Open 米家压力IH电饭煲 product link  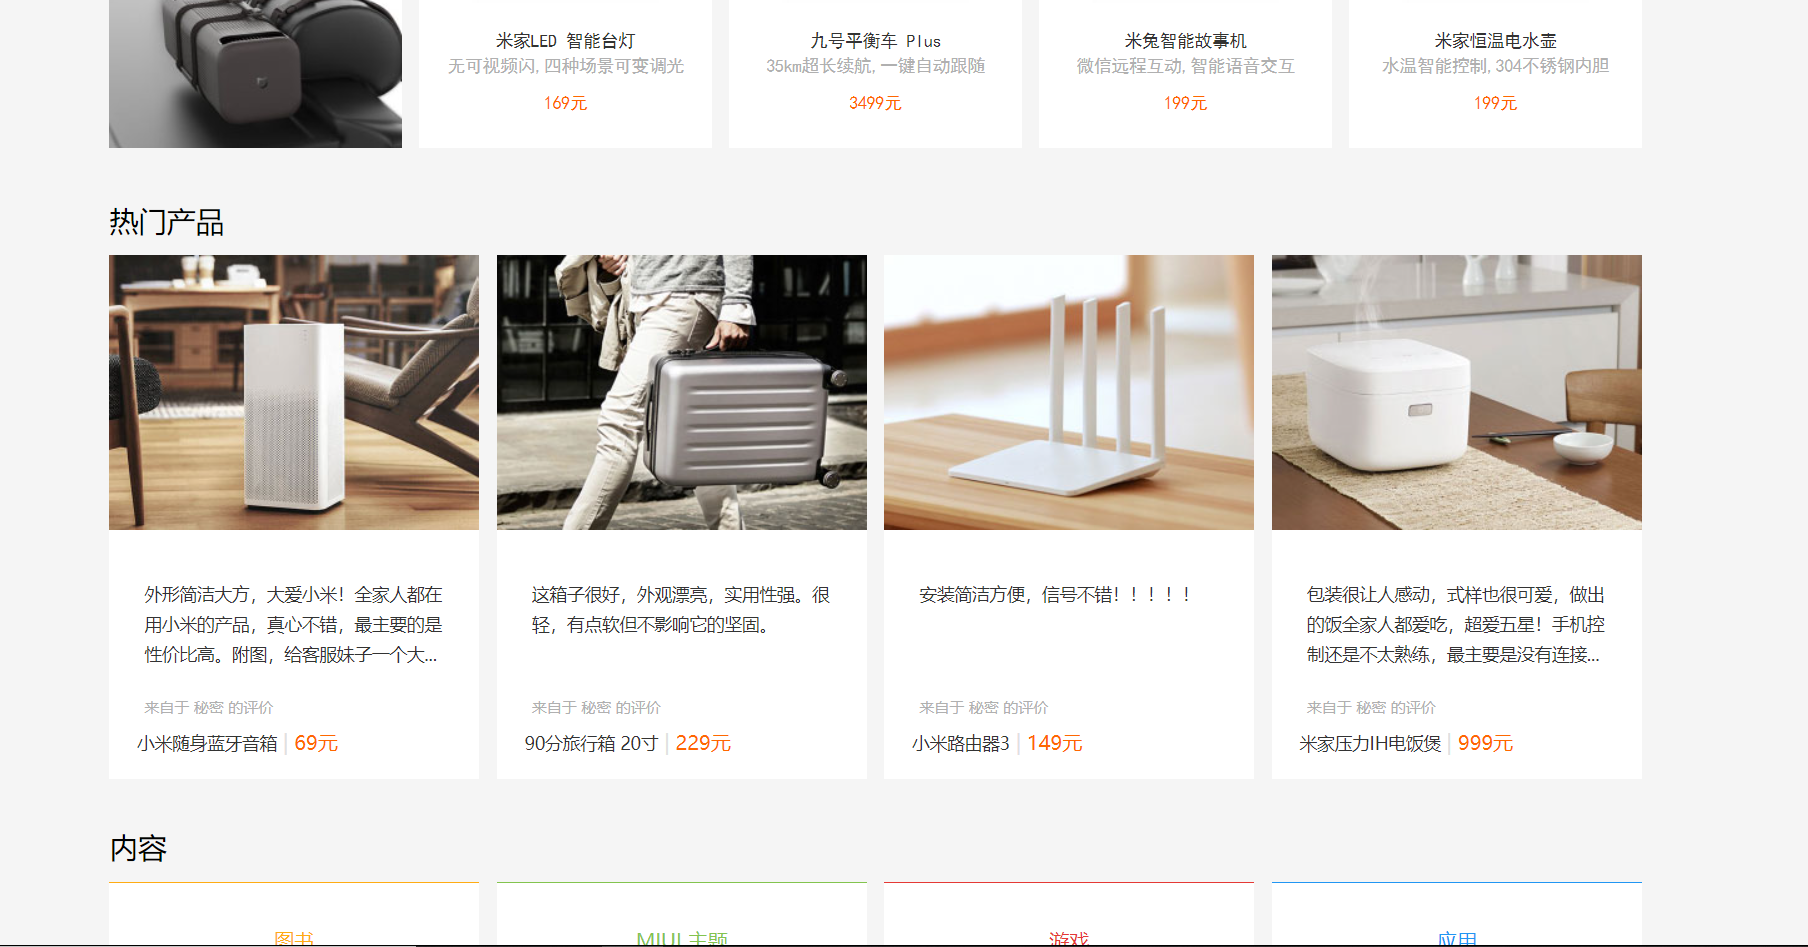point(1370,744)
